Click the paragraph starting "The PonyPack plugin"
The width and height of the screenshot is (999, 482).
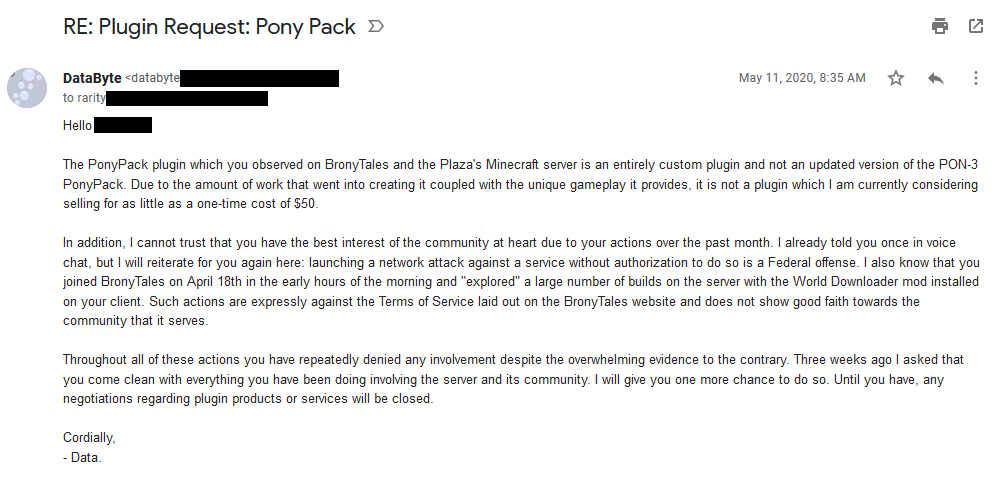click(521, 185)
